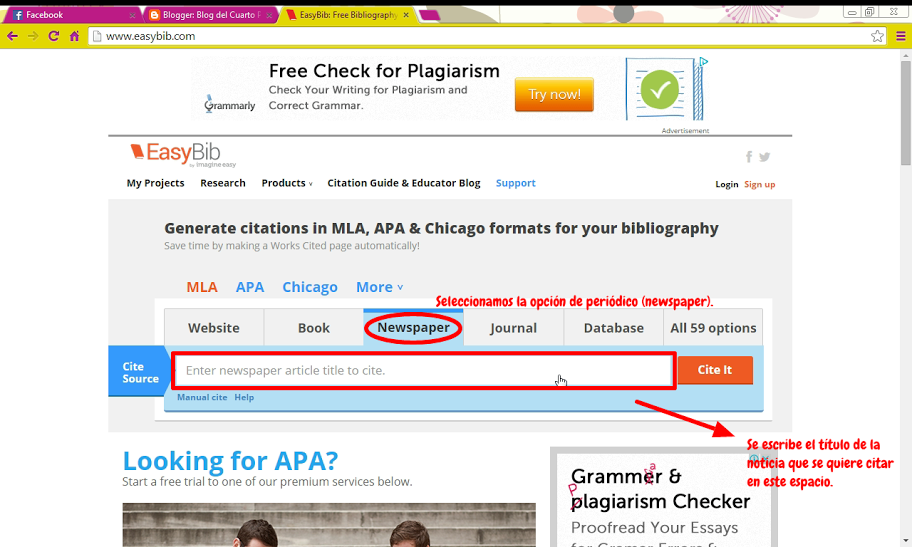The image size is (912, 547).
Task: Click the scrollbar down arrow
Action: (x=906, y=542)
